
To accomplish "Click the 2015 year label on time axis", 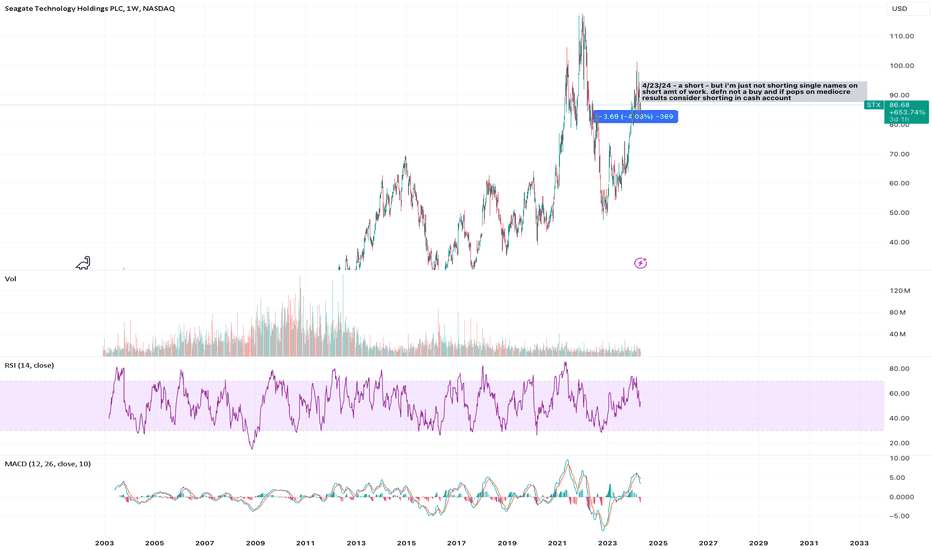I will coord(407,543).
